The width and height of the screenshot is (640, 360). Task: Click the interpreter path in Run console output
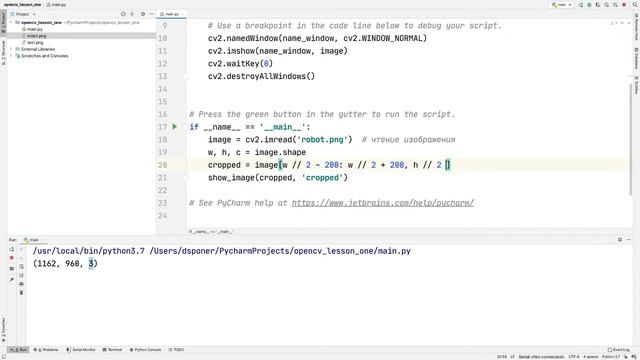pyautogui.click(x=89, y=251)
